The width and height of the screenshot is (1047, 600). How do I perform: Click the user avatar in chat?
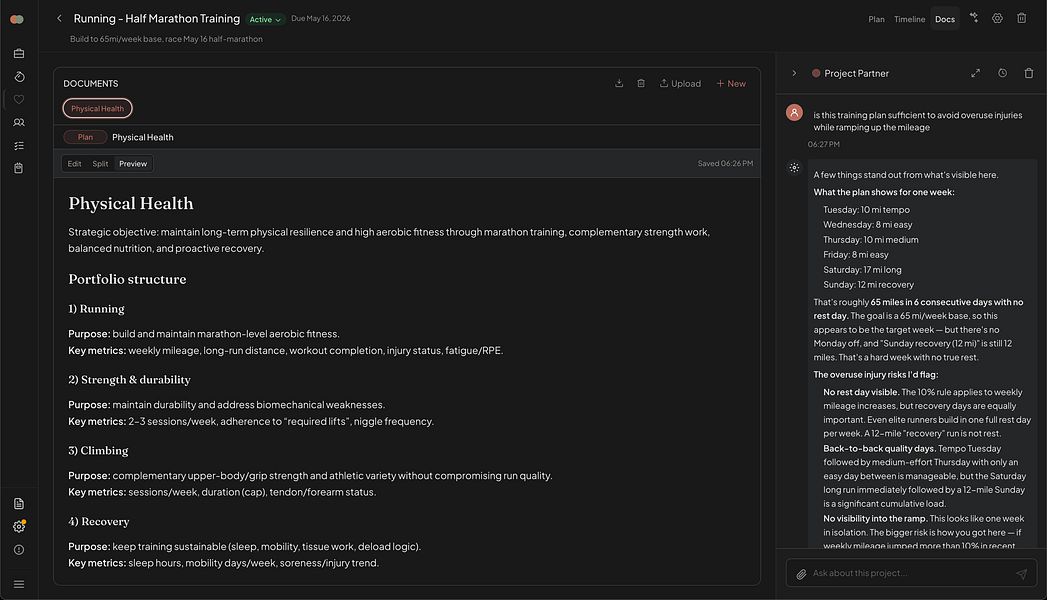point(794,113)
